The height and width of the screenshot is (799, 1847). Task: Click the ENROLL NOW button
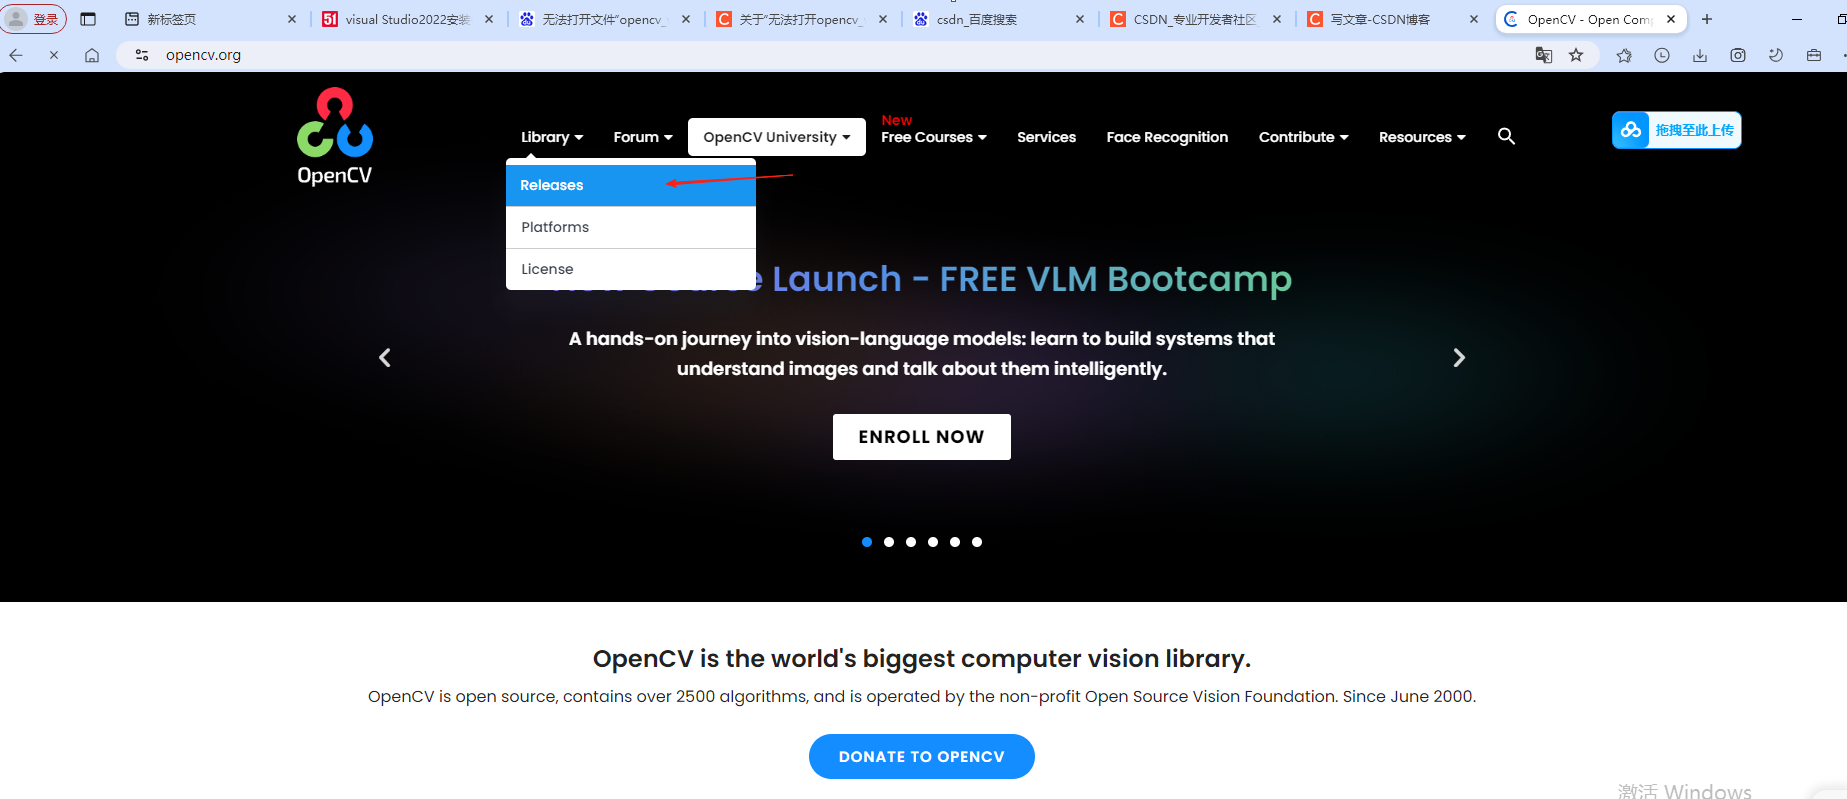[922, 437]
